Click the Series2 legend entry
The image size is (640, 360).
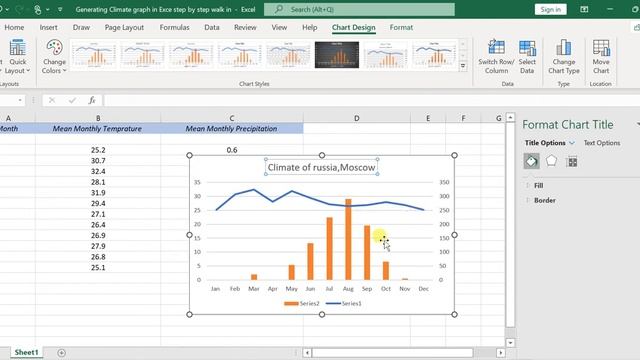[302, 303]
